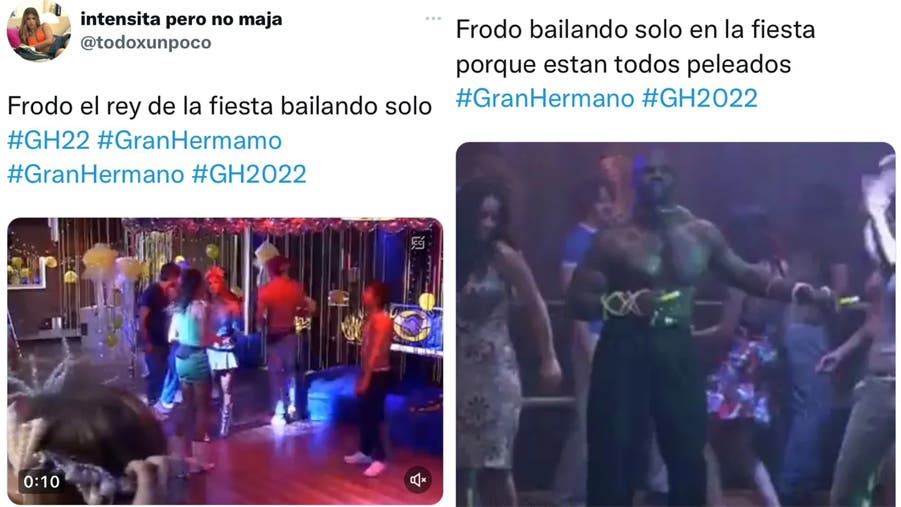The height and width of the screenshot is (507, 901).
Task: Open the #GH22 hashtag
Action: (49, 141)
